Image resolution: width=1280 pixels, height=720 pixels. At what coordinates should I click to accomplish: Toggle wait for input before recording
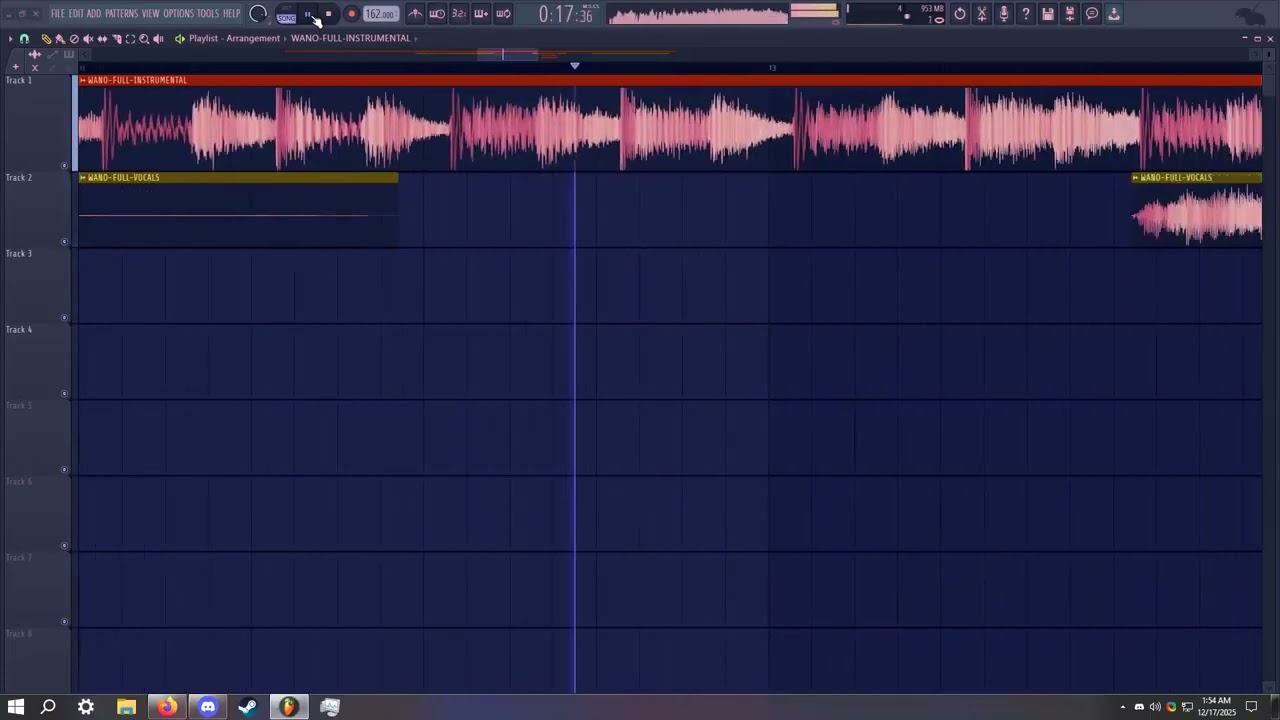[437, 14]
